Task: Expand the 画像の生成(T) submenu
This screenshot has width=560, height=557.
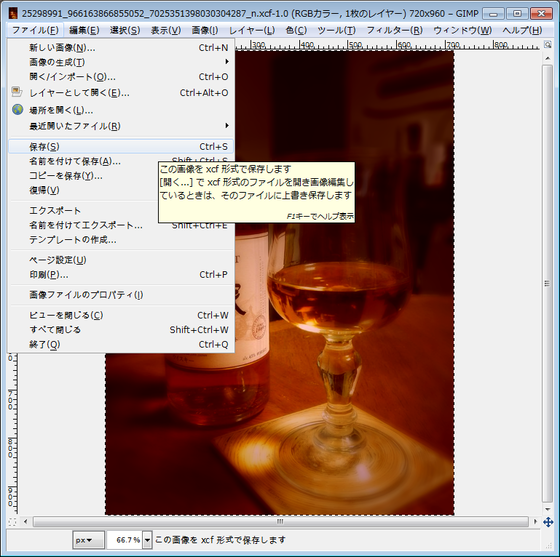Action: point(121,62)
